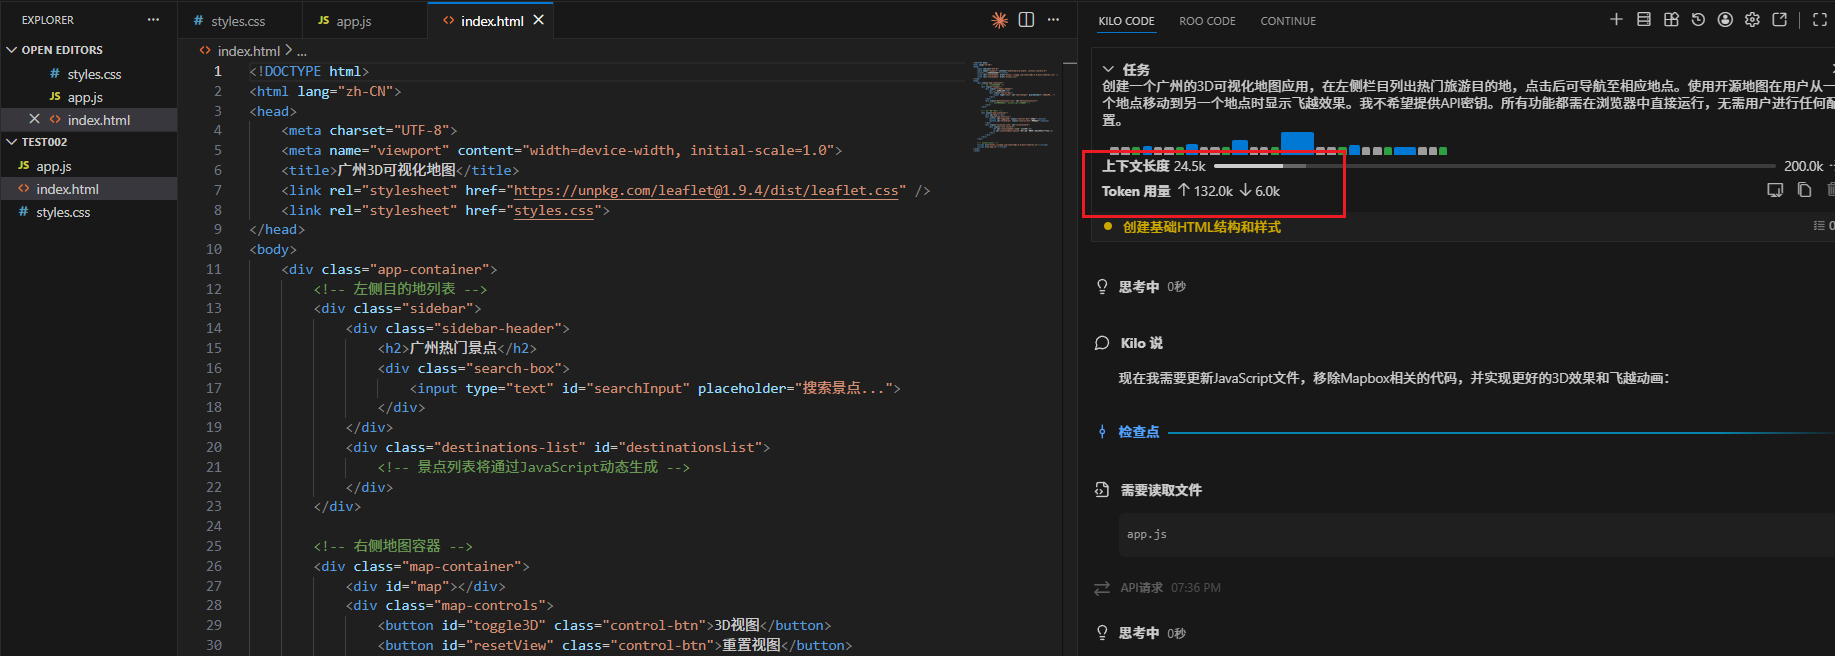Click the context length progress bar

pos(1495,166)
